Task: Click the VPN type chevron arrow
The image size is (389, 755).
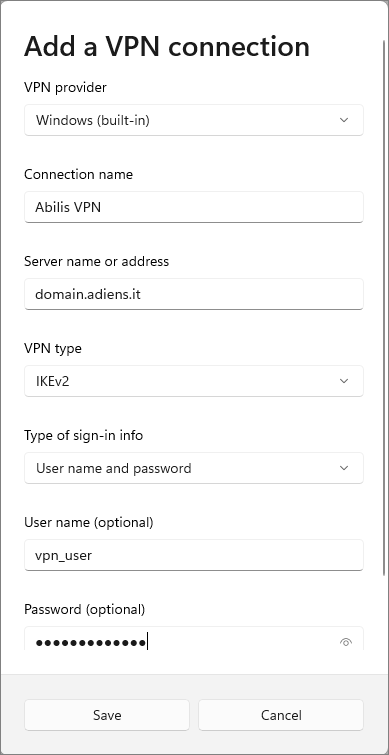Action: tap(344, 381)
